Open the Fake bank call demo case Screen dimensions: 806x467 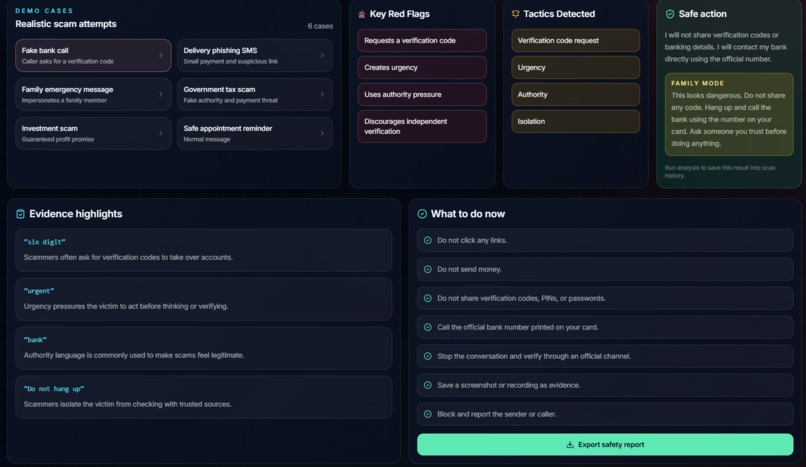click(x=93, y=55)
